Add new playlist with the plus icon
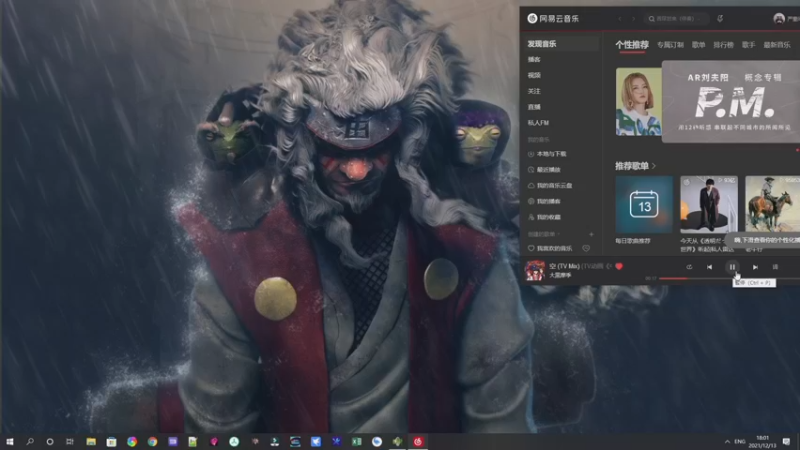Viewport: 800px width, 450px height. pos(591,234)
